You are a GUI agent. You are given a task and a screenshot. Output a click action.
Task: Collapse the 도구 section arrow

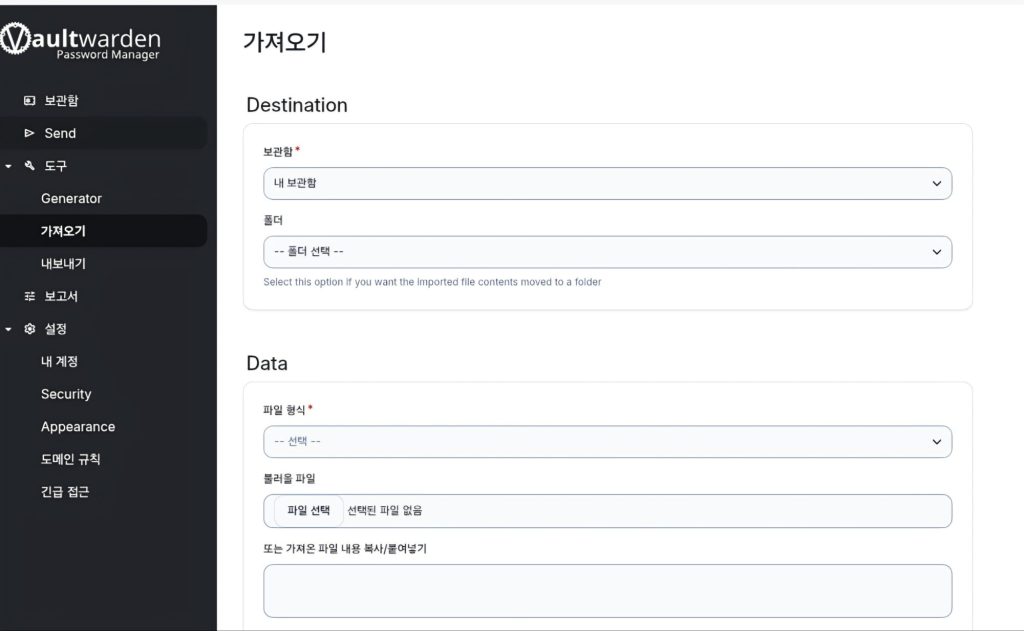(x=8, y=167)
